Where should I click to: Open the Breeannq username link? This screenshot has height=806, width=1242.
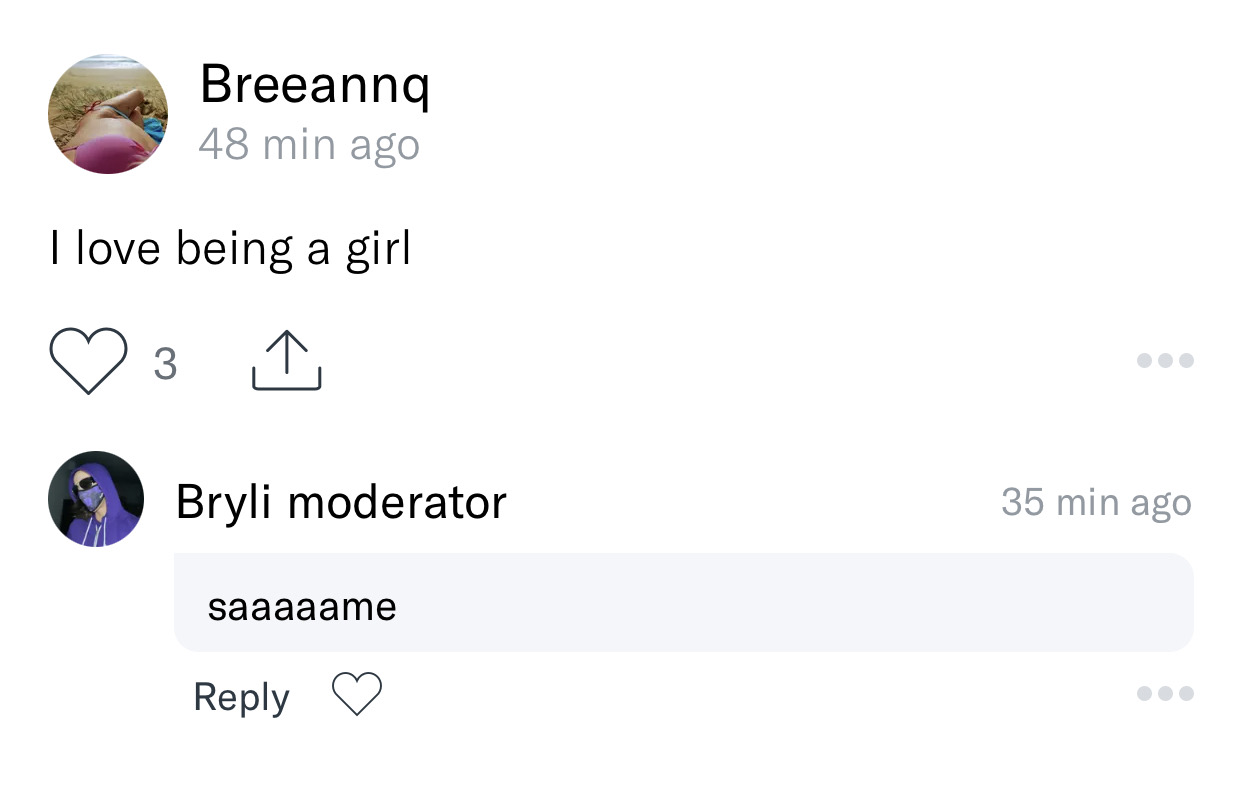point(315,84)
